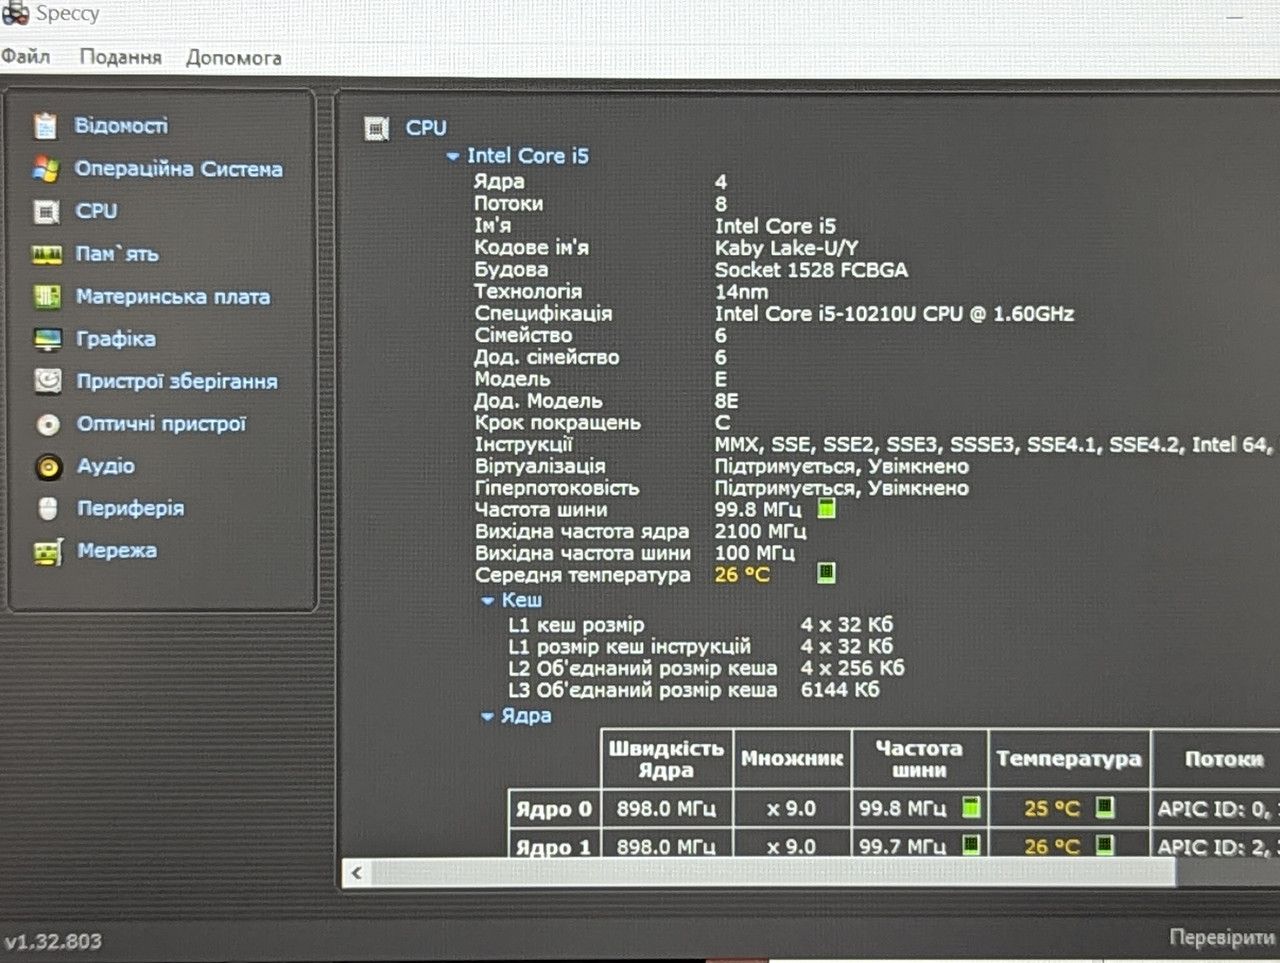Open the Подання menu
This screenshot has width=1280, height=963.
120,57
